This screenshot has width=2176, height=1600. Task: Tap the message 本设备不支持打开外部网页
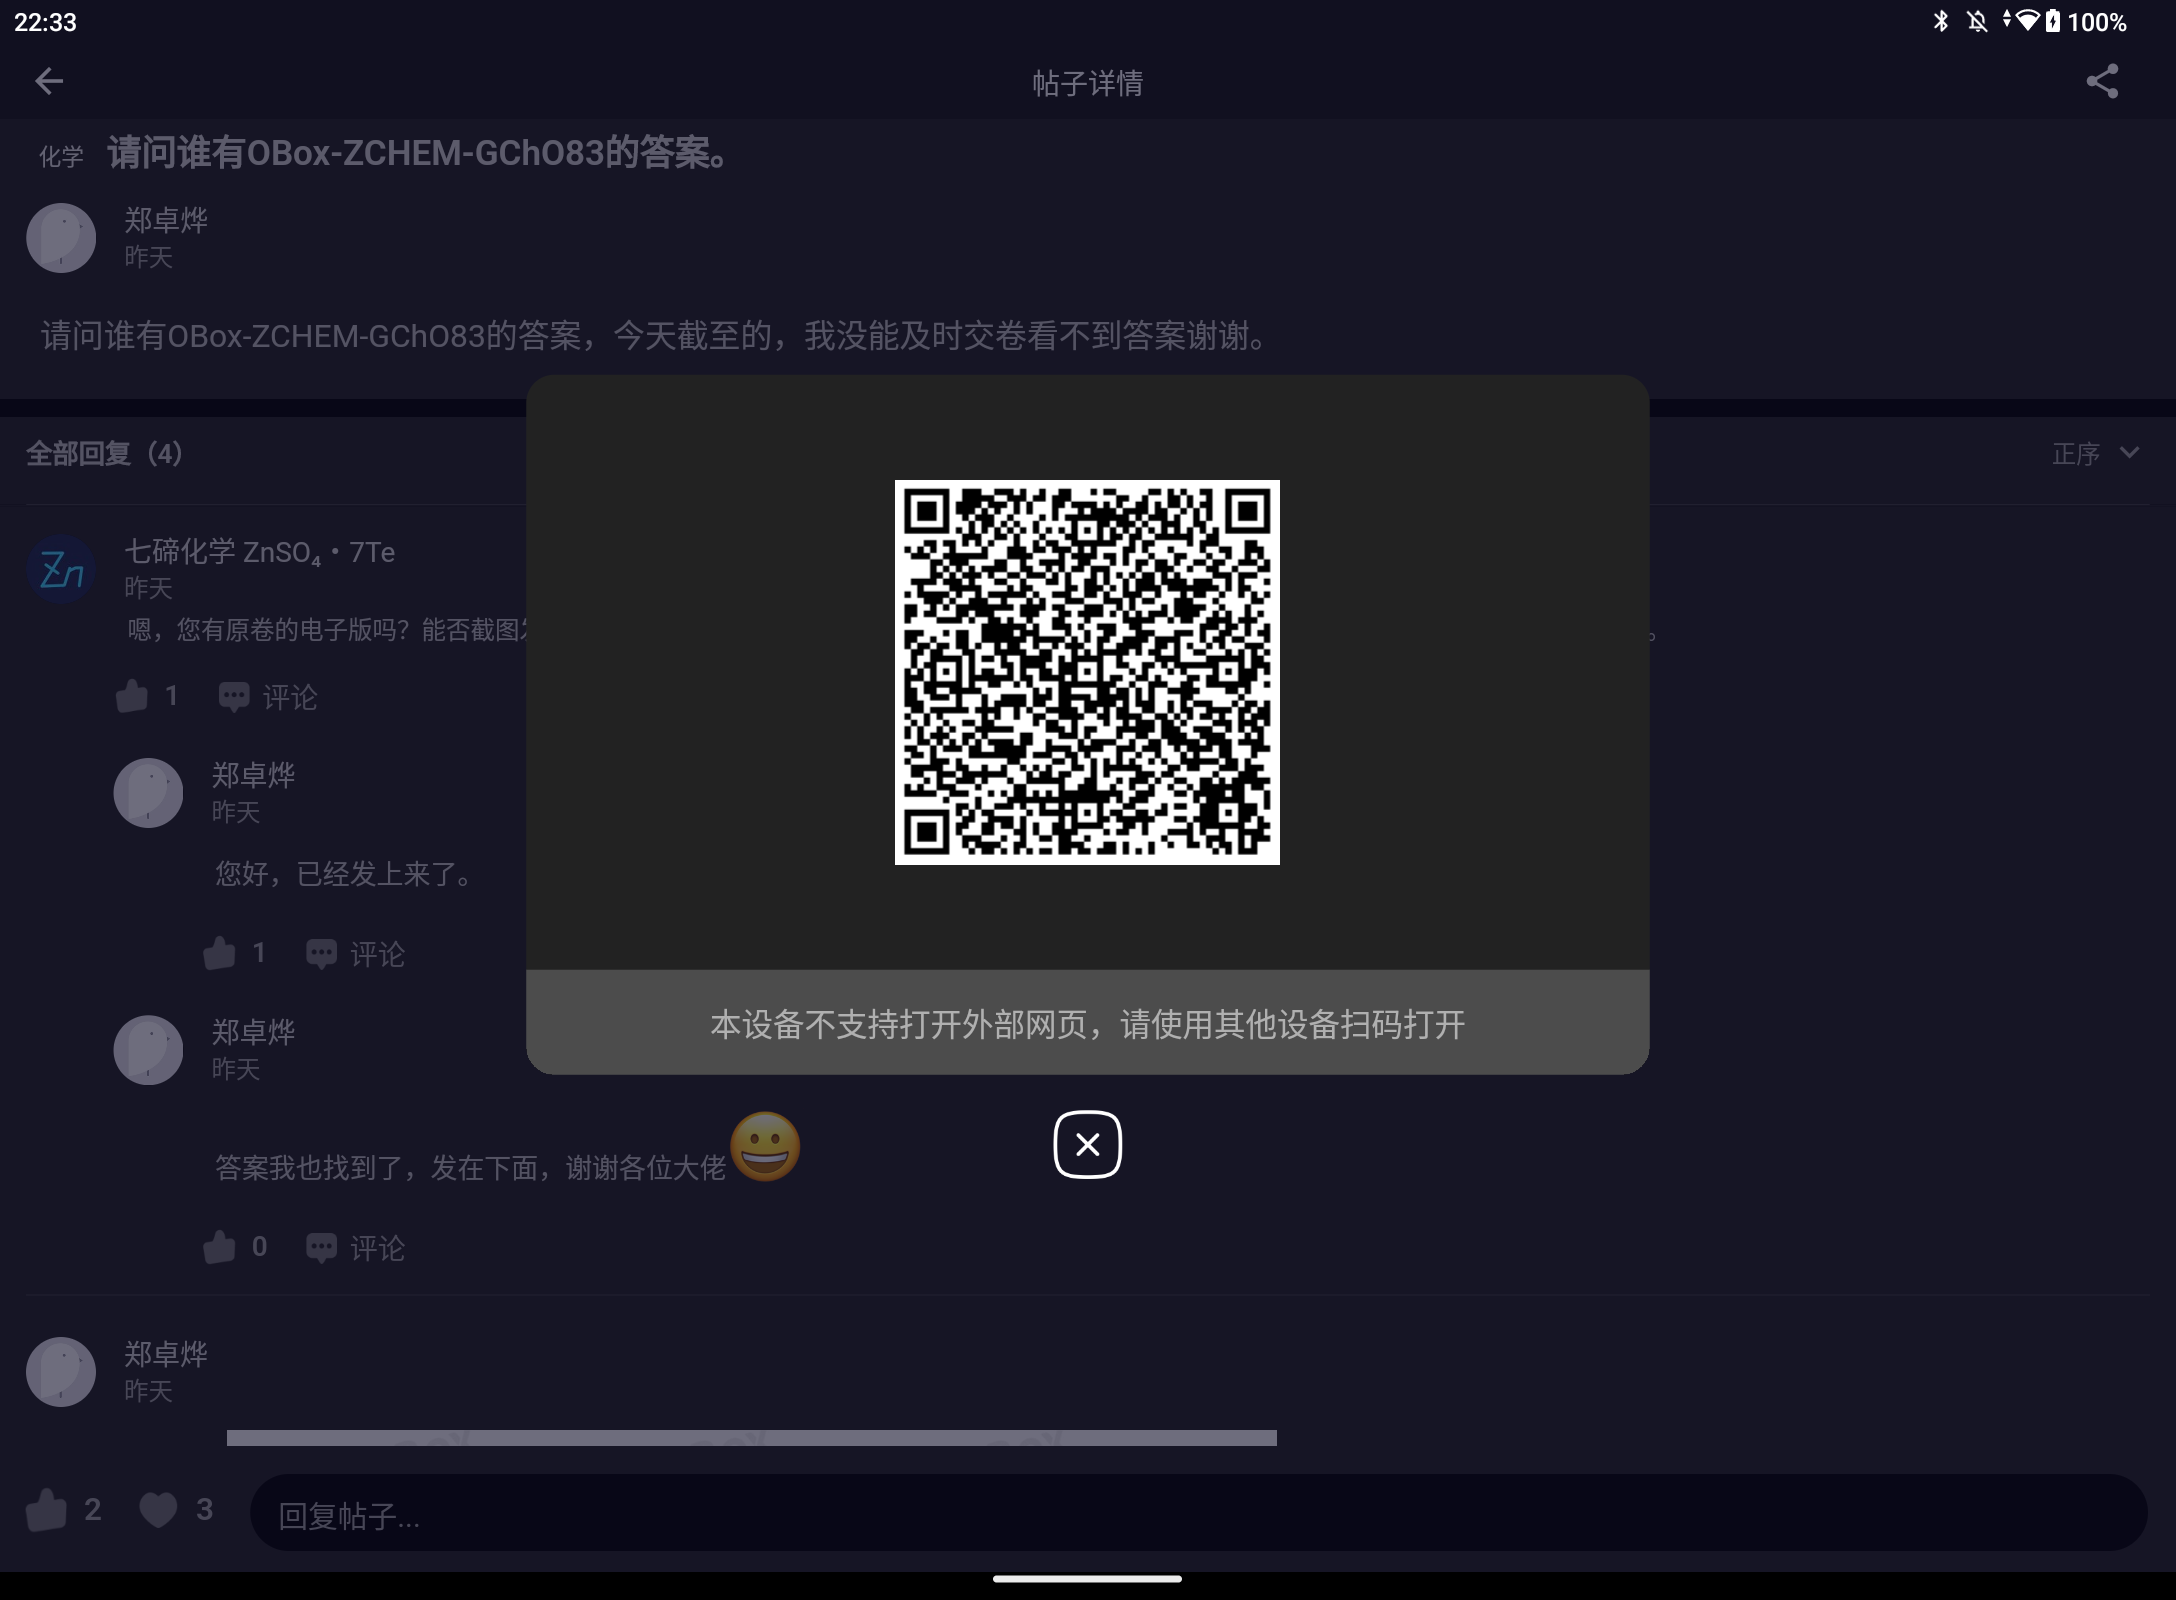point(1087,1024)
